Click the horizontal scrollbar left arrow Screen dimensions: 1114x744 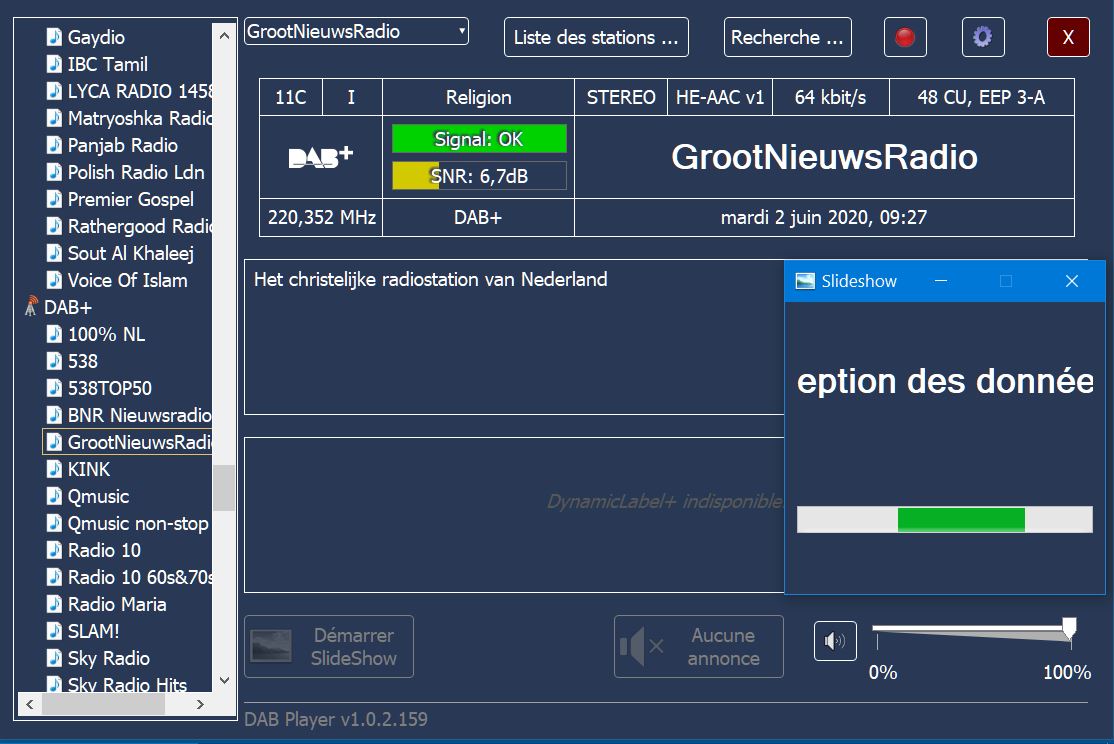point(29,704)
